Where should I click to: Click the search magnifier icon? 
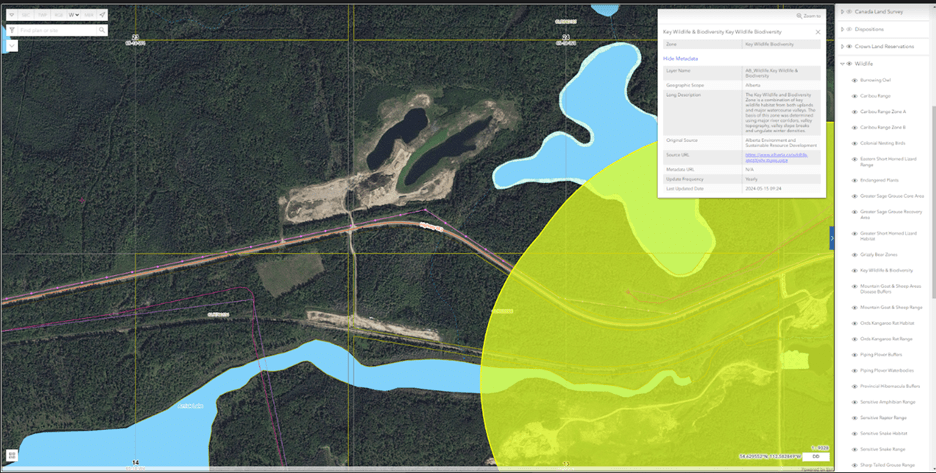(102, 31)
